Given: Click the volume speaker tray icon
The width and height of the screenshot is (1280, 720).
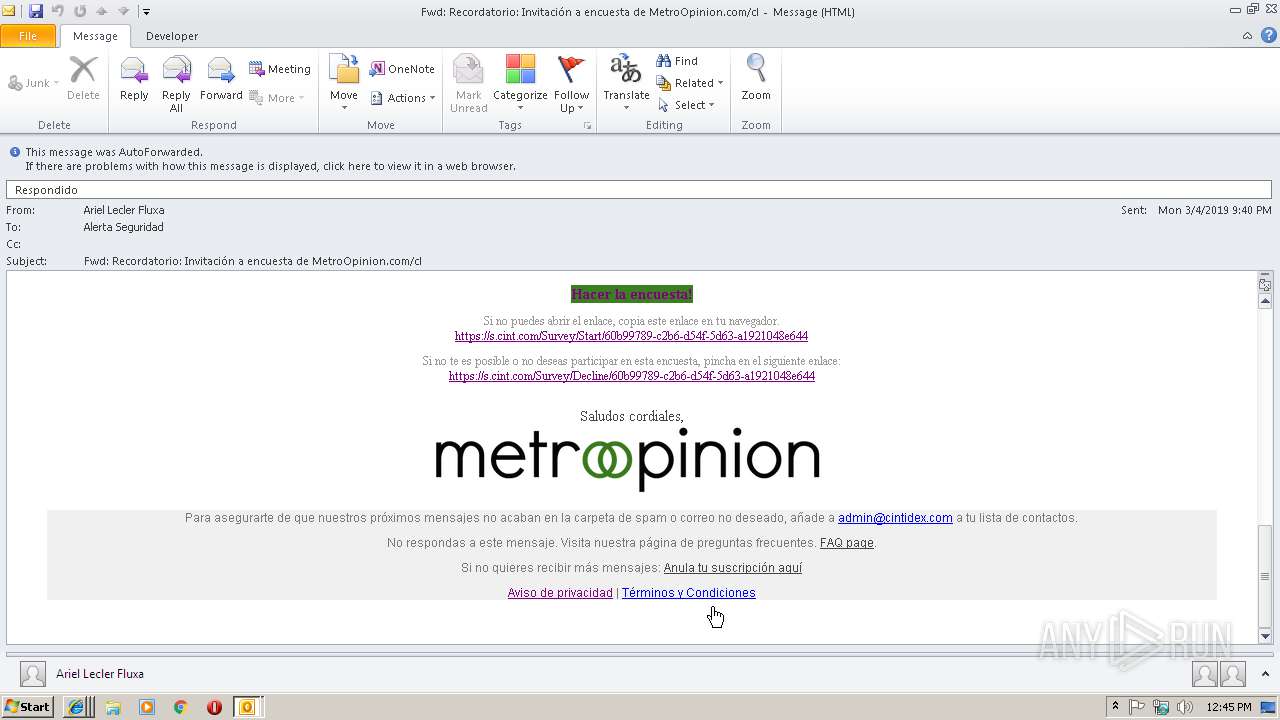Looking at the screenshot, I should [x=1185, y=707].
